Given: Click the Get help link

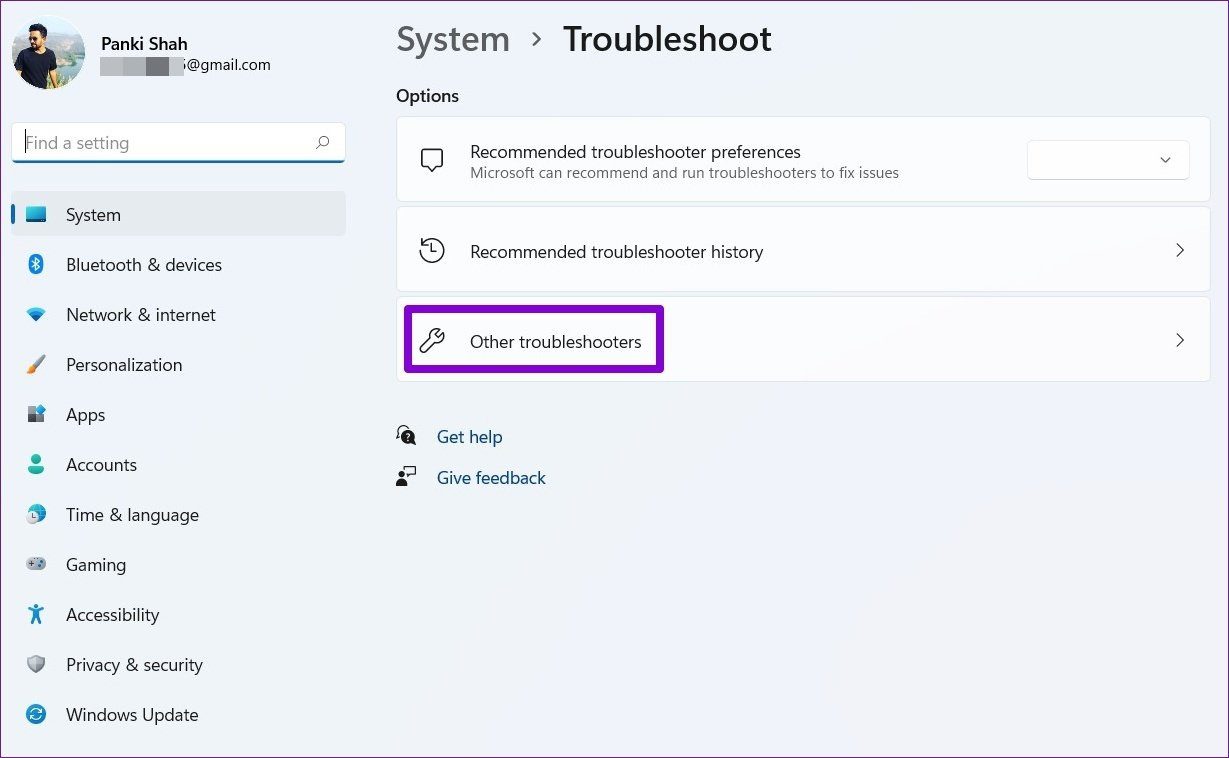Looking at the screenshot, I should click(x=469, y=437).
